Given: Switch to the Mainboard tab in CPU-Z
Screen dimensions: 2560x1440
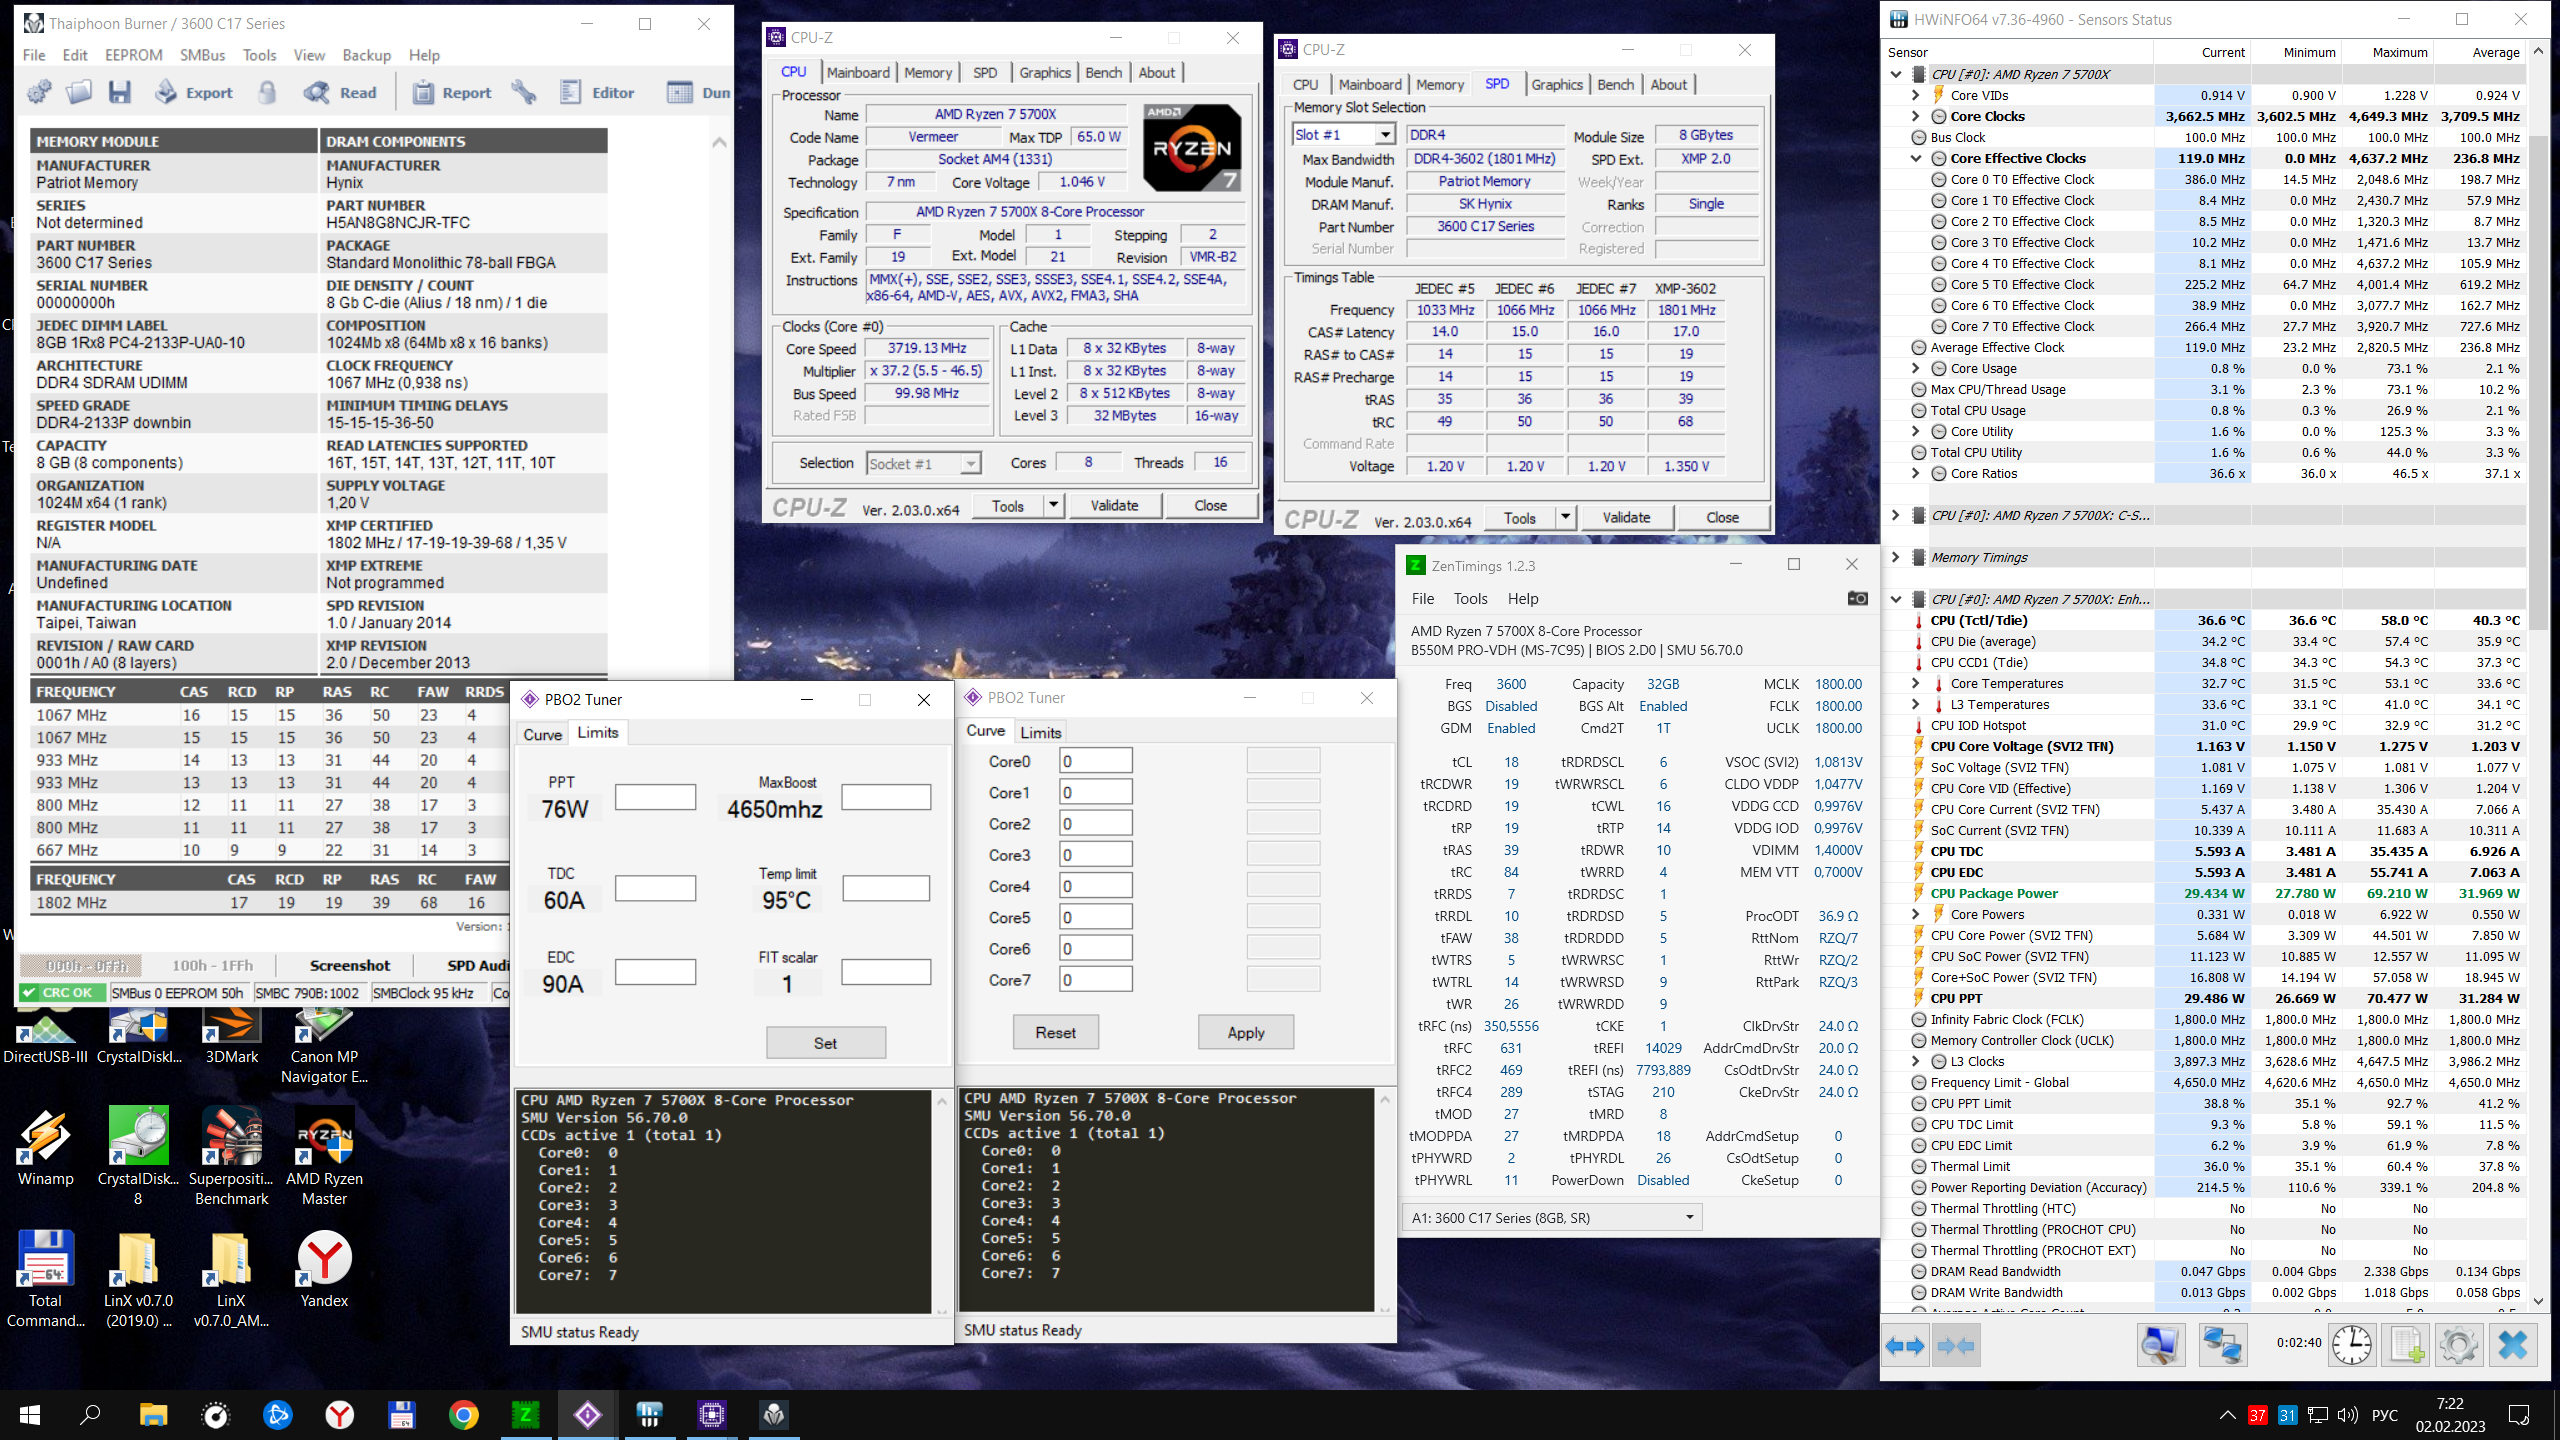Looking at the screenshot, I should [x=857, y=72].
